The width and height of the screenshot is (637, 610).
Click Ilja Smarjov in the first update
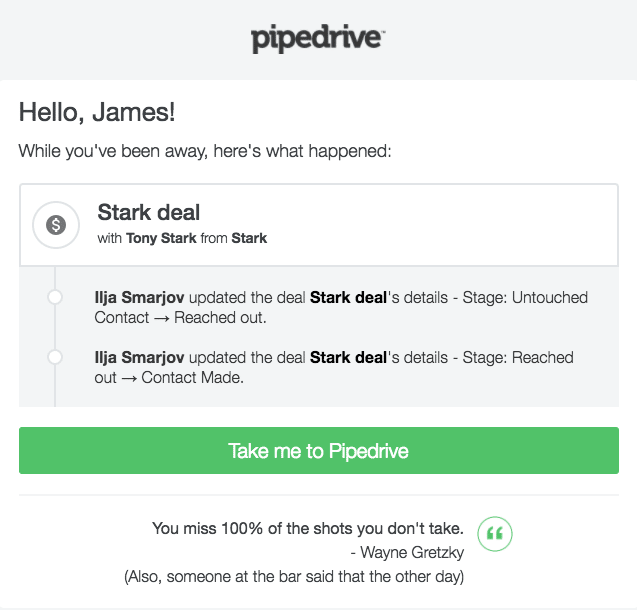139,297
